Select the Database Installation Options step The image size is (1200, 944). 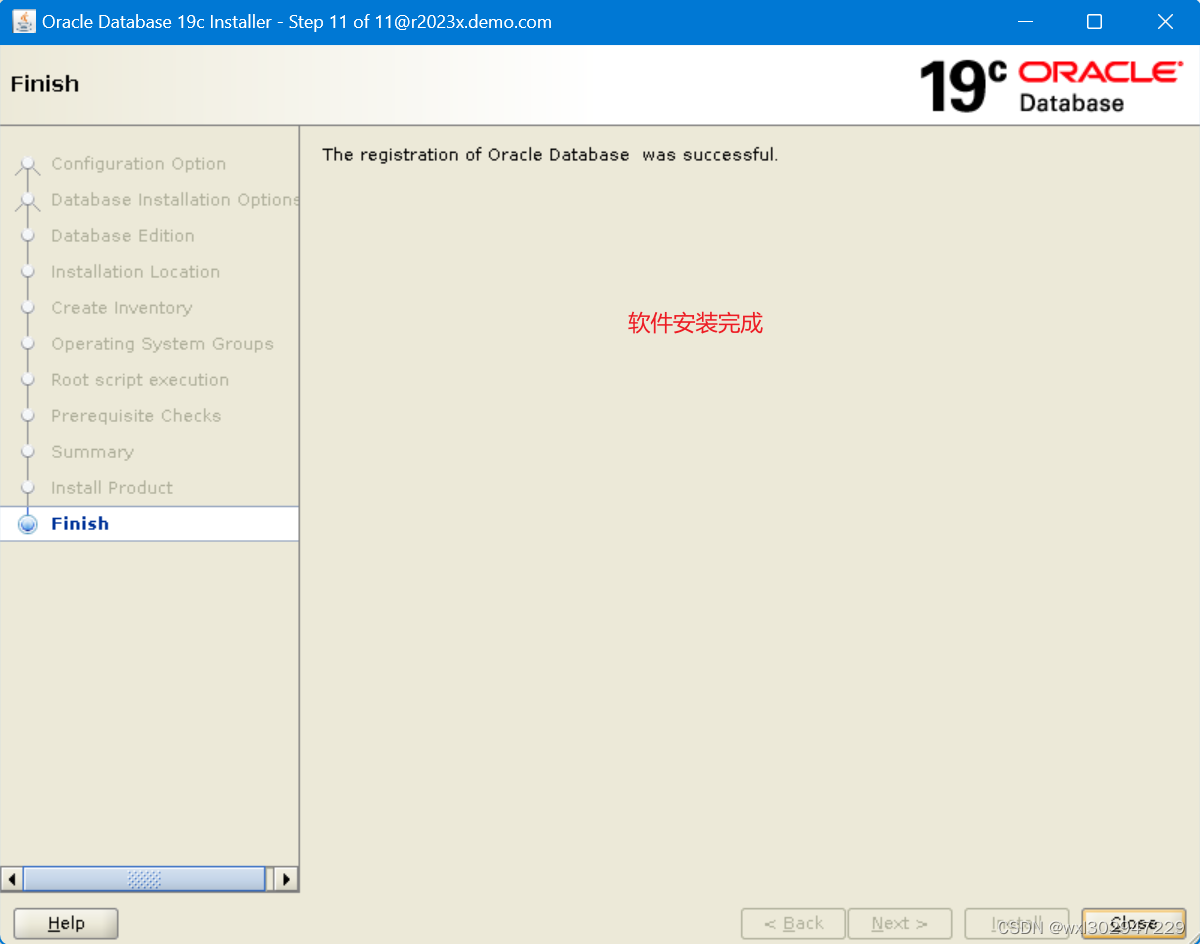pyautogui.click(x=175, y=200)
